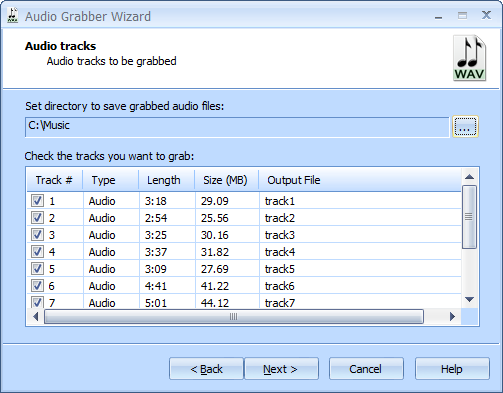Screen dimensions: 503x393
Task: Click the horizontal scrollbar right arrow
Action: coord(452,316)
